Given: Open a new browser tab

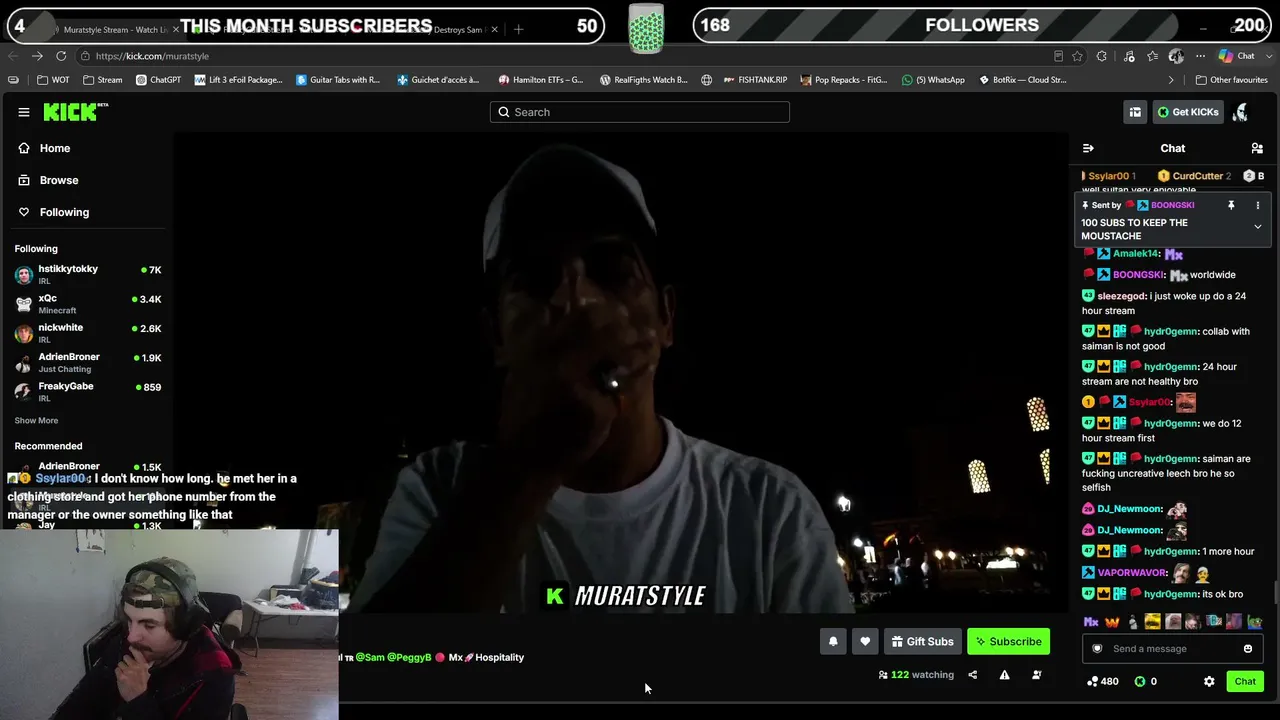Looking at the screenshot, I should coord(518,30).
